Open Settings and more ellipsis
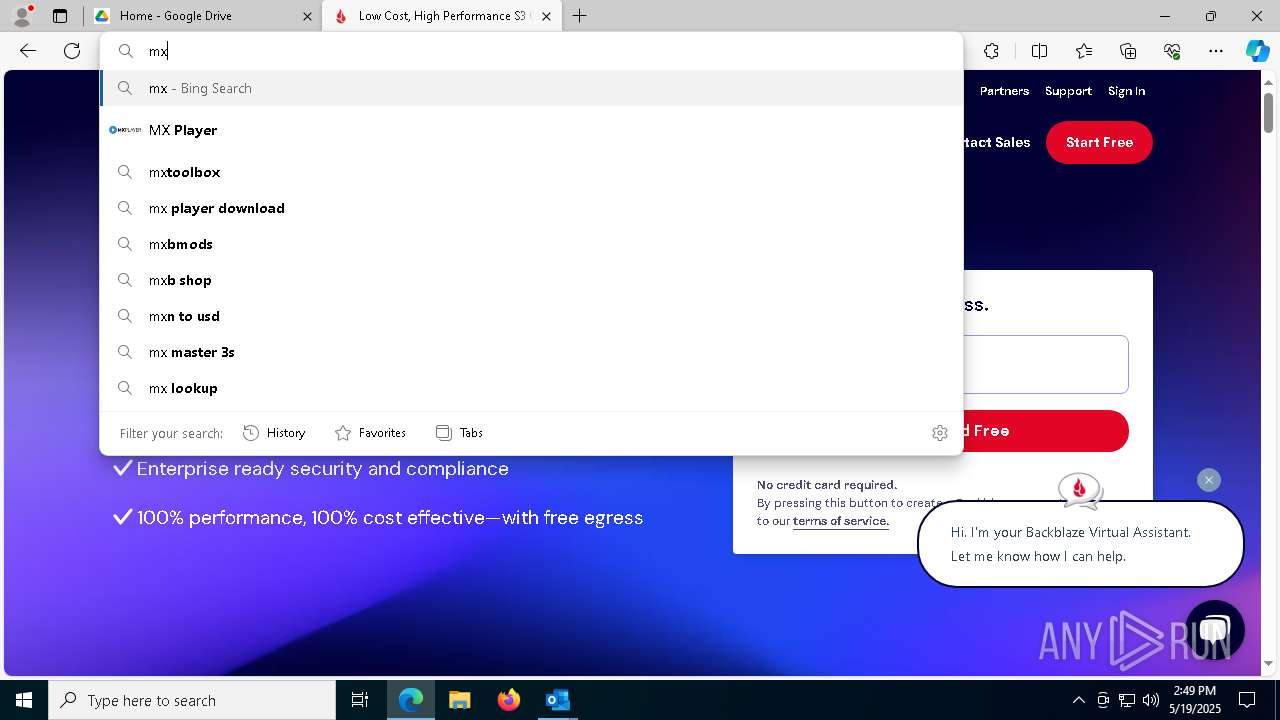This screenshot has height=720, width=1280. (x=1216, y=51)
